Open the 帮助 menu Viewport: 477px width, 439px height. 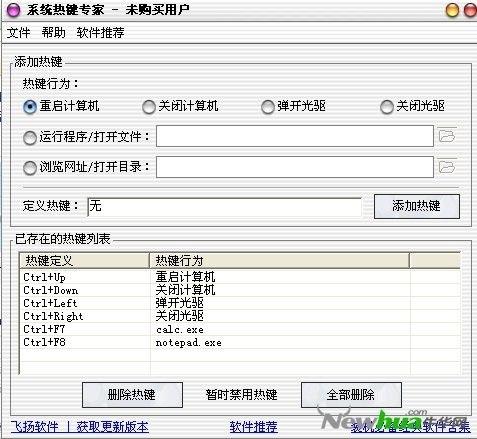click(x=53, y=33)
